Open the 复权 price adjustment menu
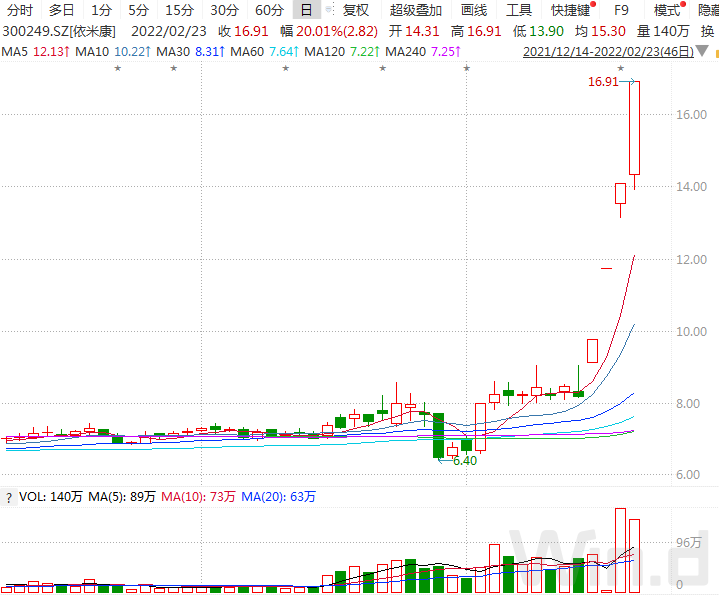719x596 pixels. pyautogui.click(x=356, y=10)
